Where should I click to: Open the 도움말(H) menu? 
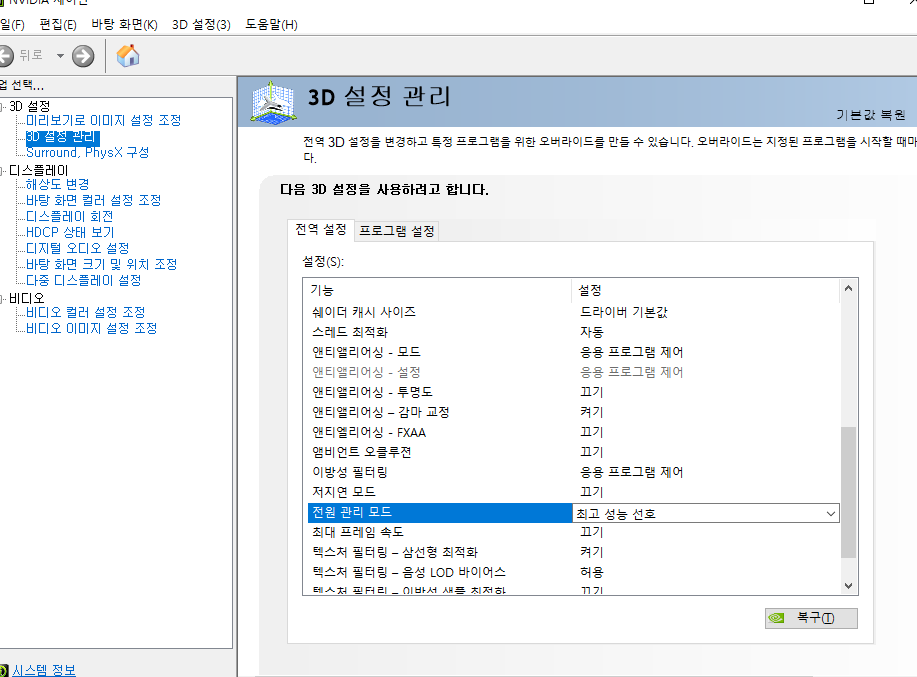271,25
